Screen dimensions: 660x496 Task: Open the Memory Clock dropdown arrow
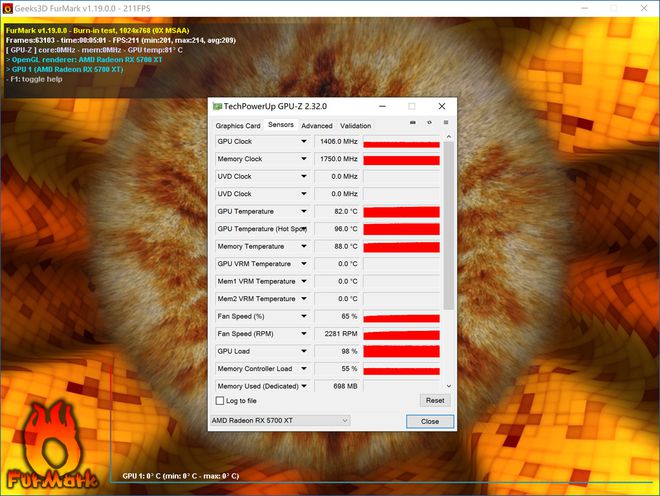coord(304,159)
